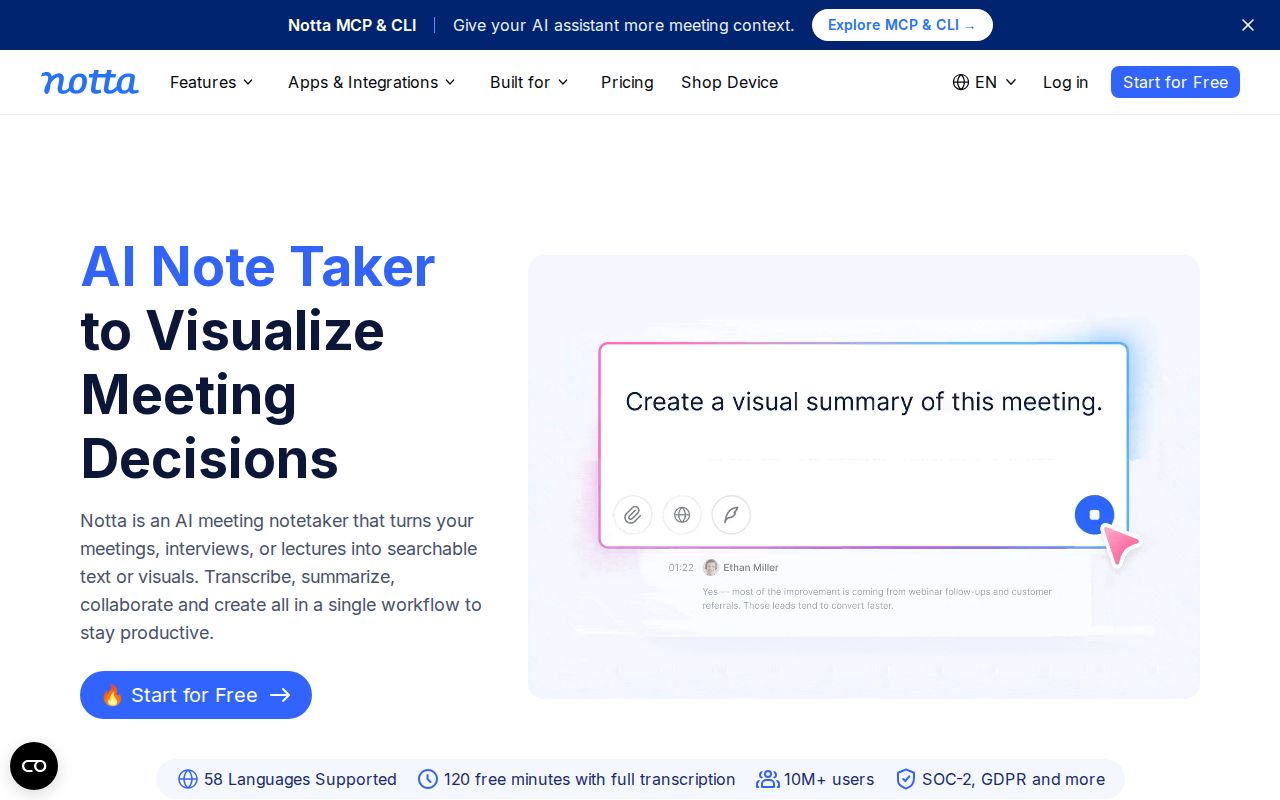Viewport: 1280px width, 800px height.
Task: Click '120 free minutes with full transcription' text
Action: click(590, 779)
